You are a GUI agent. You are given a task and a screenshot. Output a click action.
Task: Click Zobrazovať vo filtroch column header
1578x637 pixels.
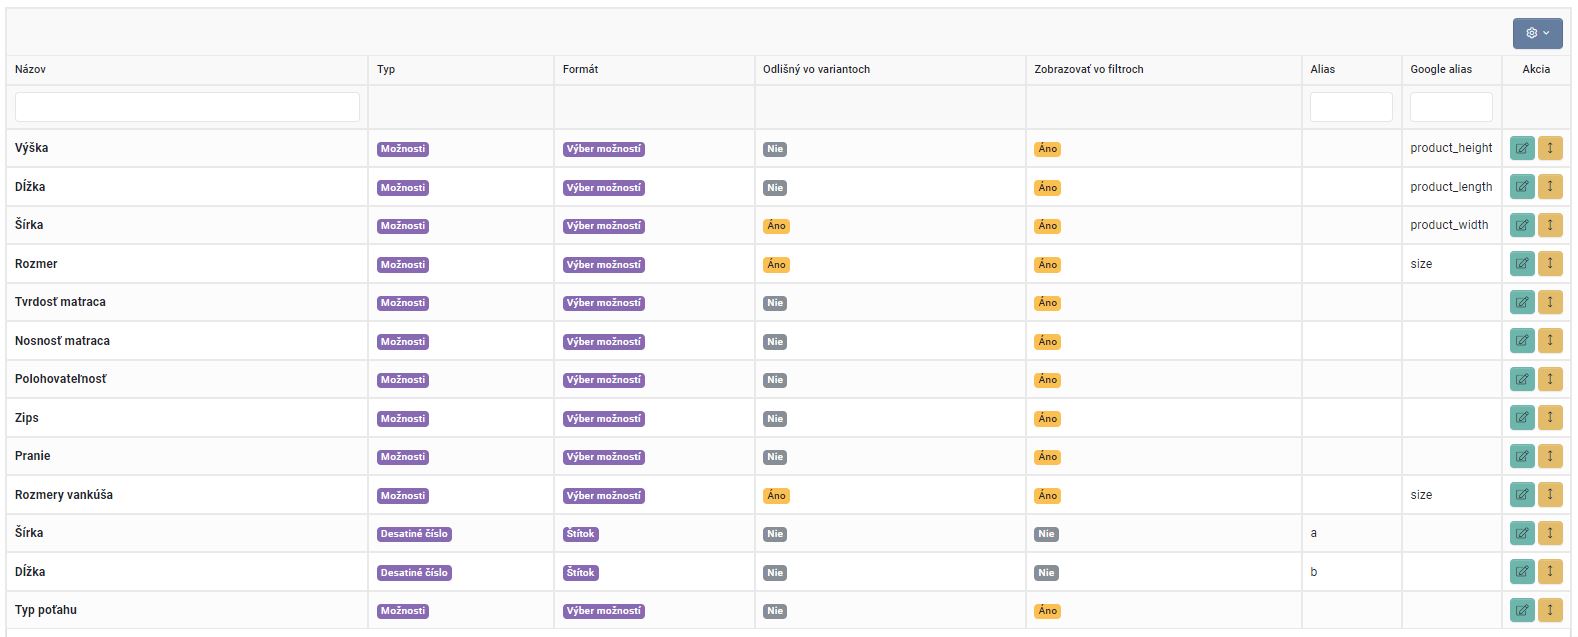(1088, 69)
